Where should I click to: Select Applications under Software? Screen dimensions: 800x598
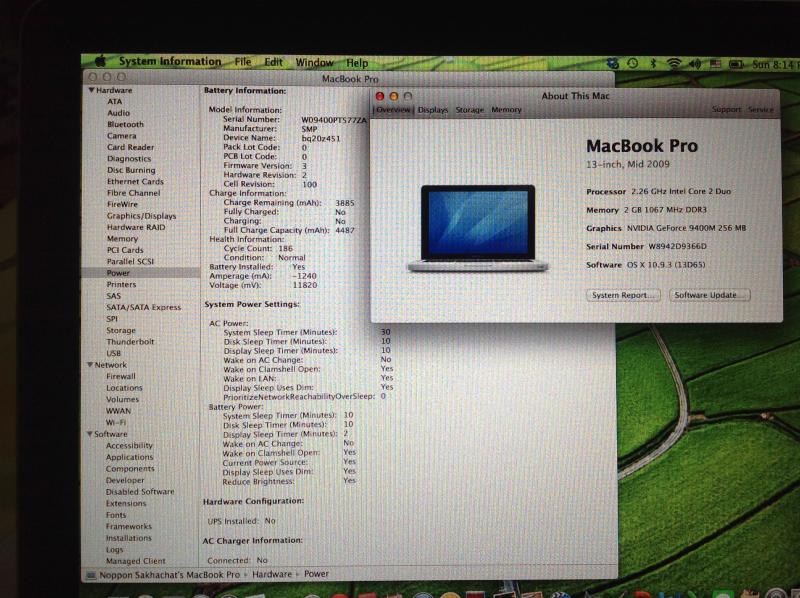(129, 457)
